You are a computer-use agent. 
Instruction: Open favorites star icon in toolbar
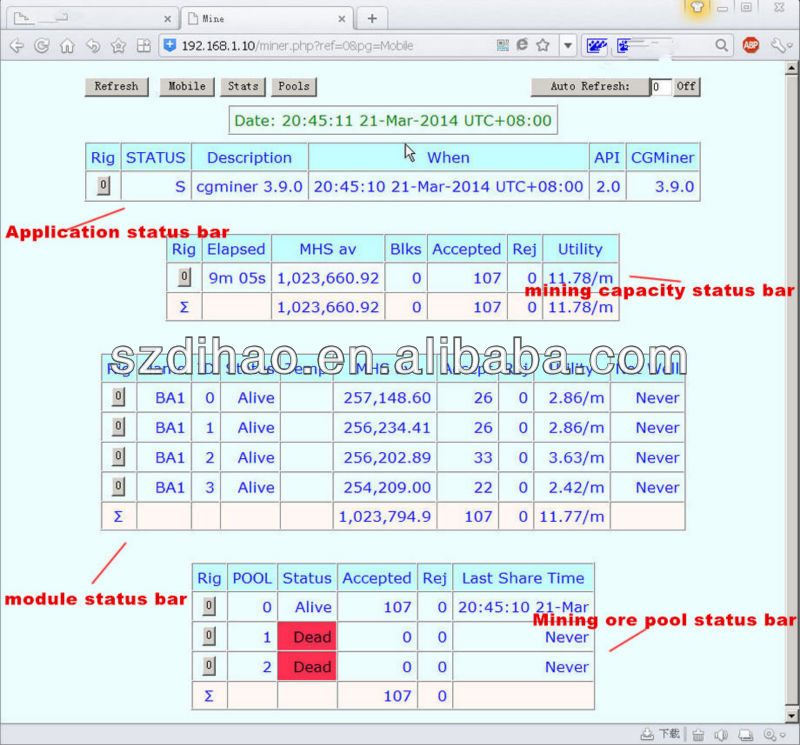click(118, 46)
